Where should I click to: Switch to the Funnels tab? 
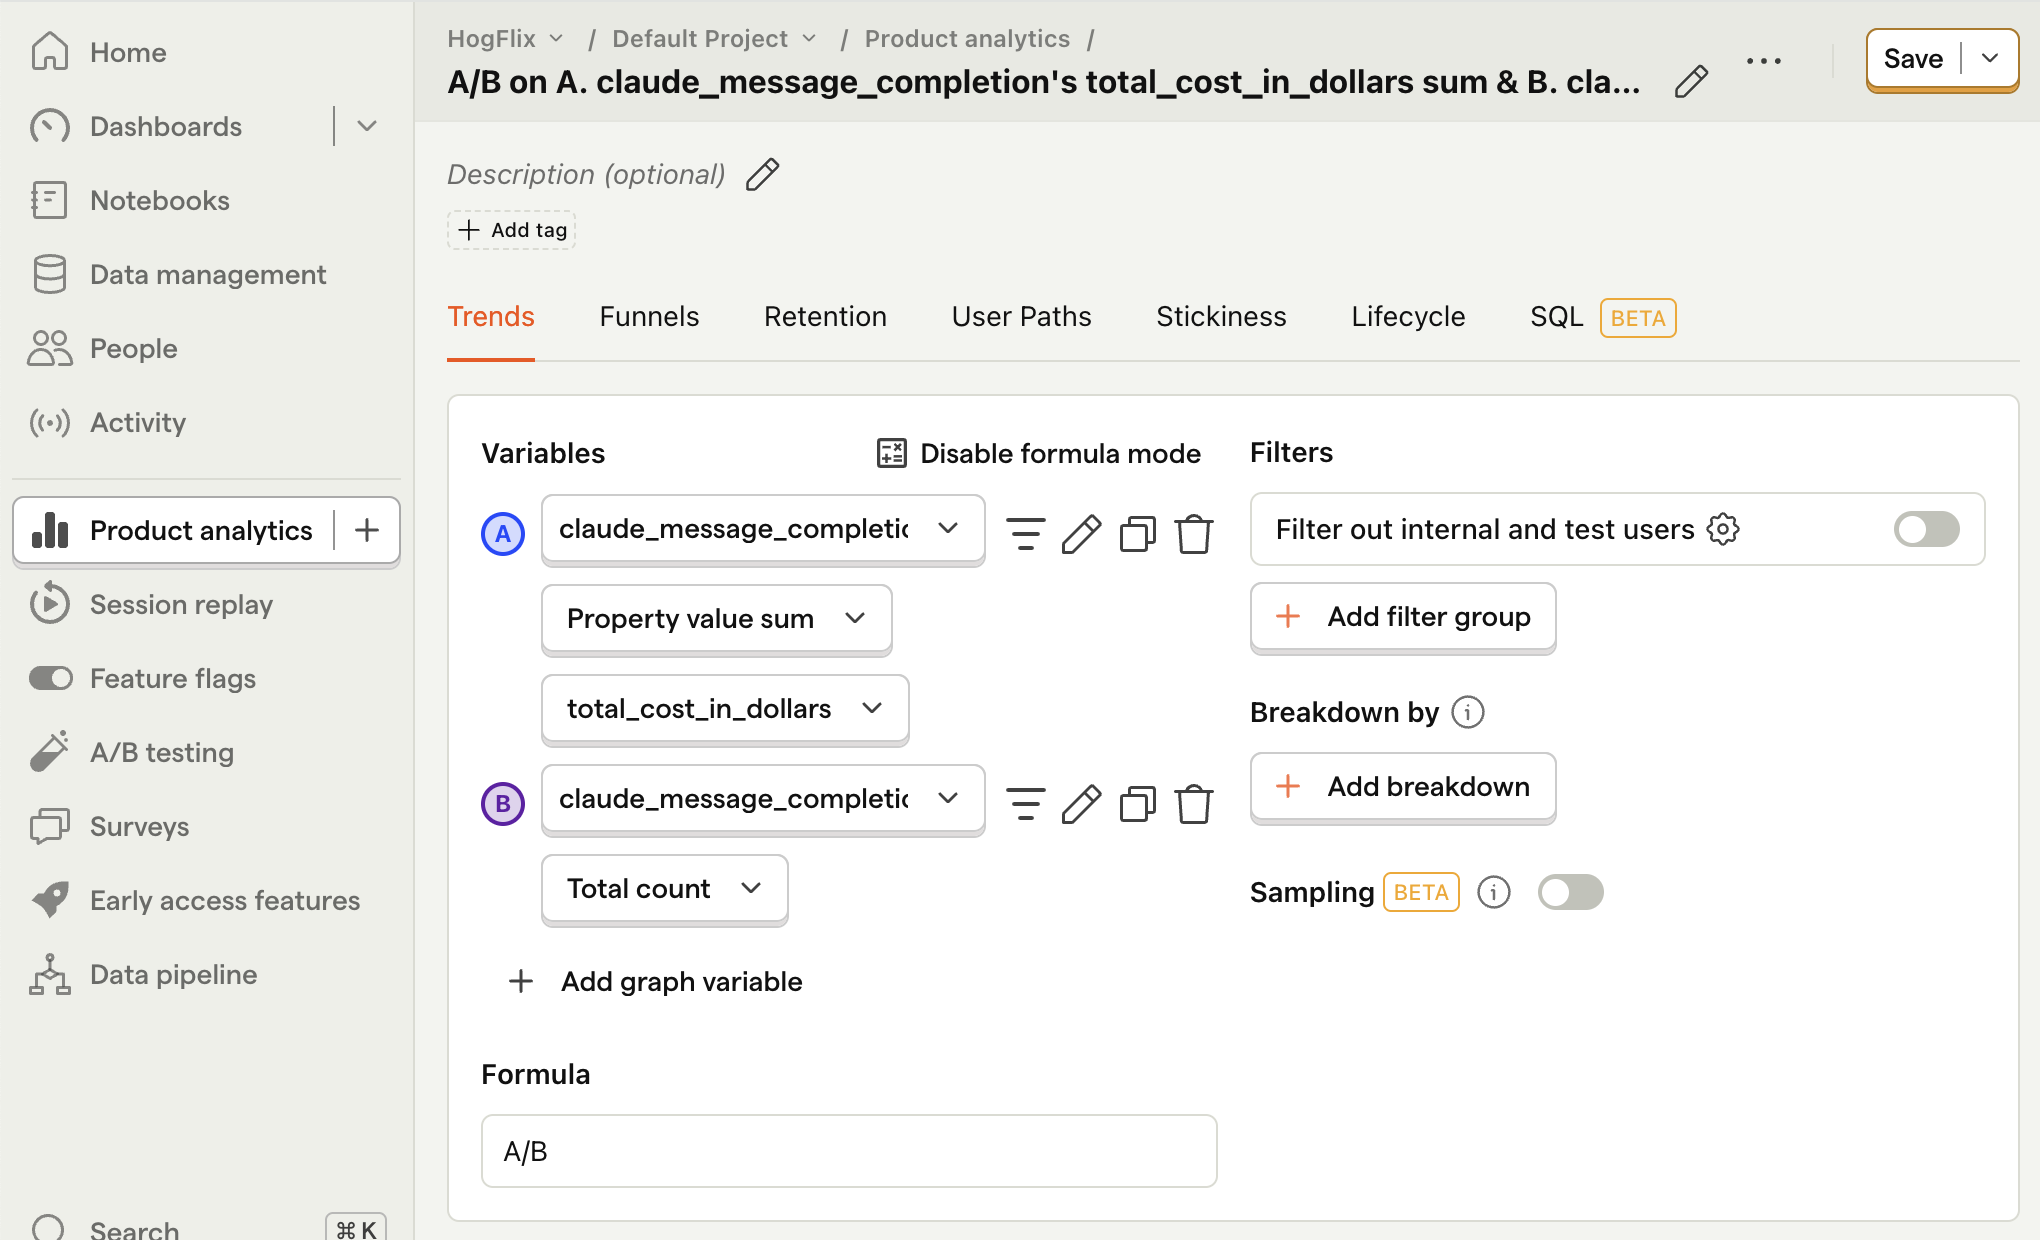click(x=648, y=316)
